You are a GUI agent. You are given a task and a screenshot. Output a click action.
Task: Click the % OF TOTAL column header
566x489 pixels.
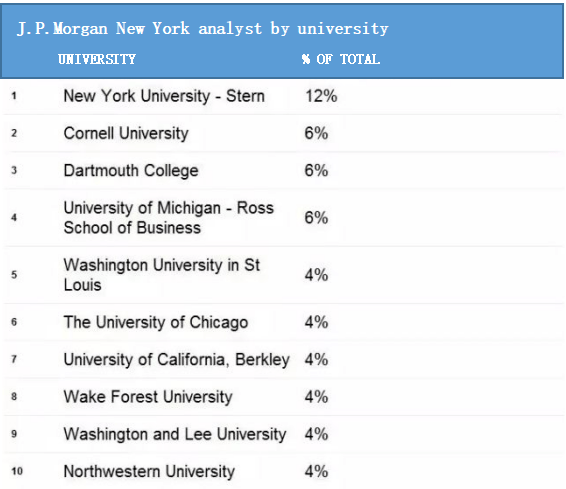341,59
